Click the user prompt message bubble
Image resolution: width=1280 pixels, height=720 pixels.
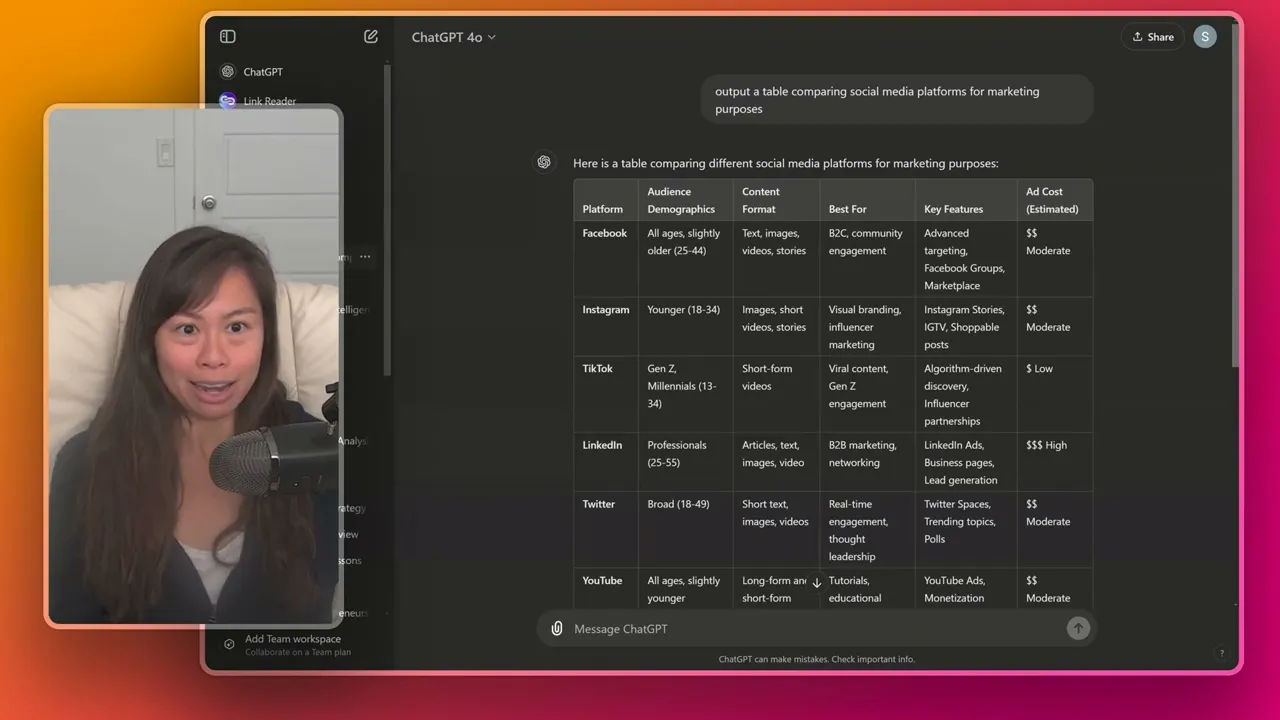click(897, 100)
